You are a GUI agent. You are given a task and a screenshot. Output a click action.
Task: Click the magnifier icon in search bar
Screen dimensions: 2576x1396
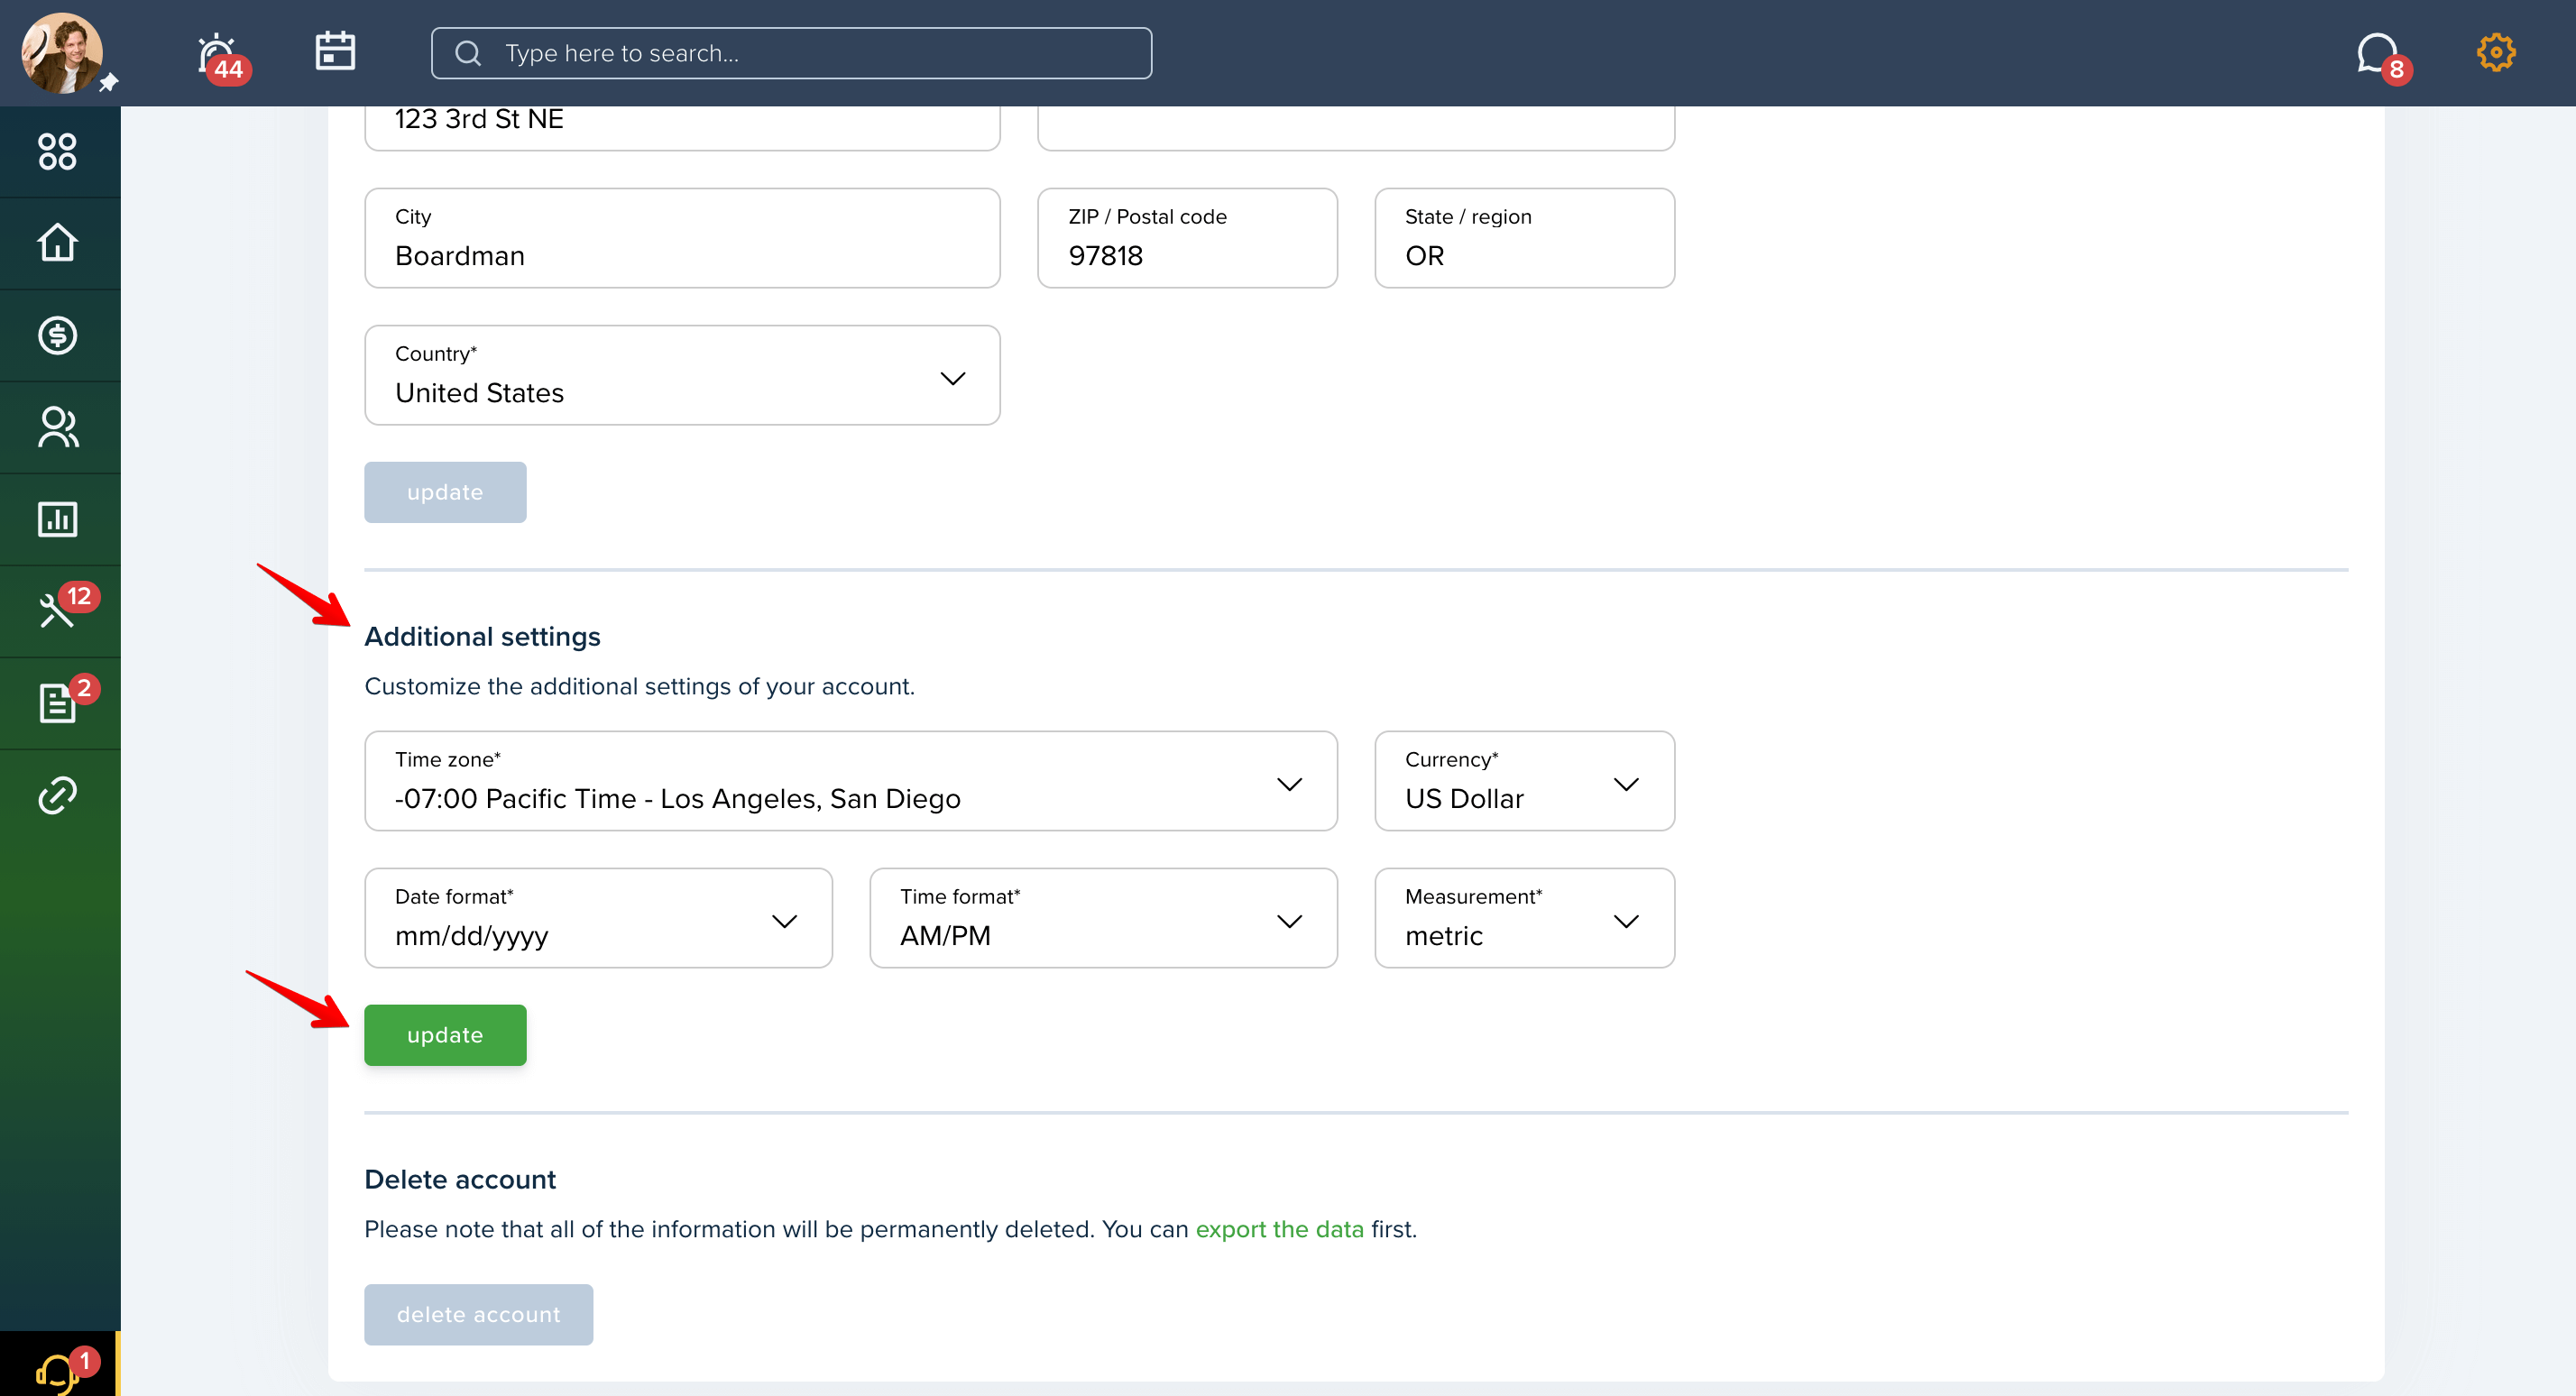pos(468,53)
